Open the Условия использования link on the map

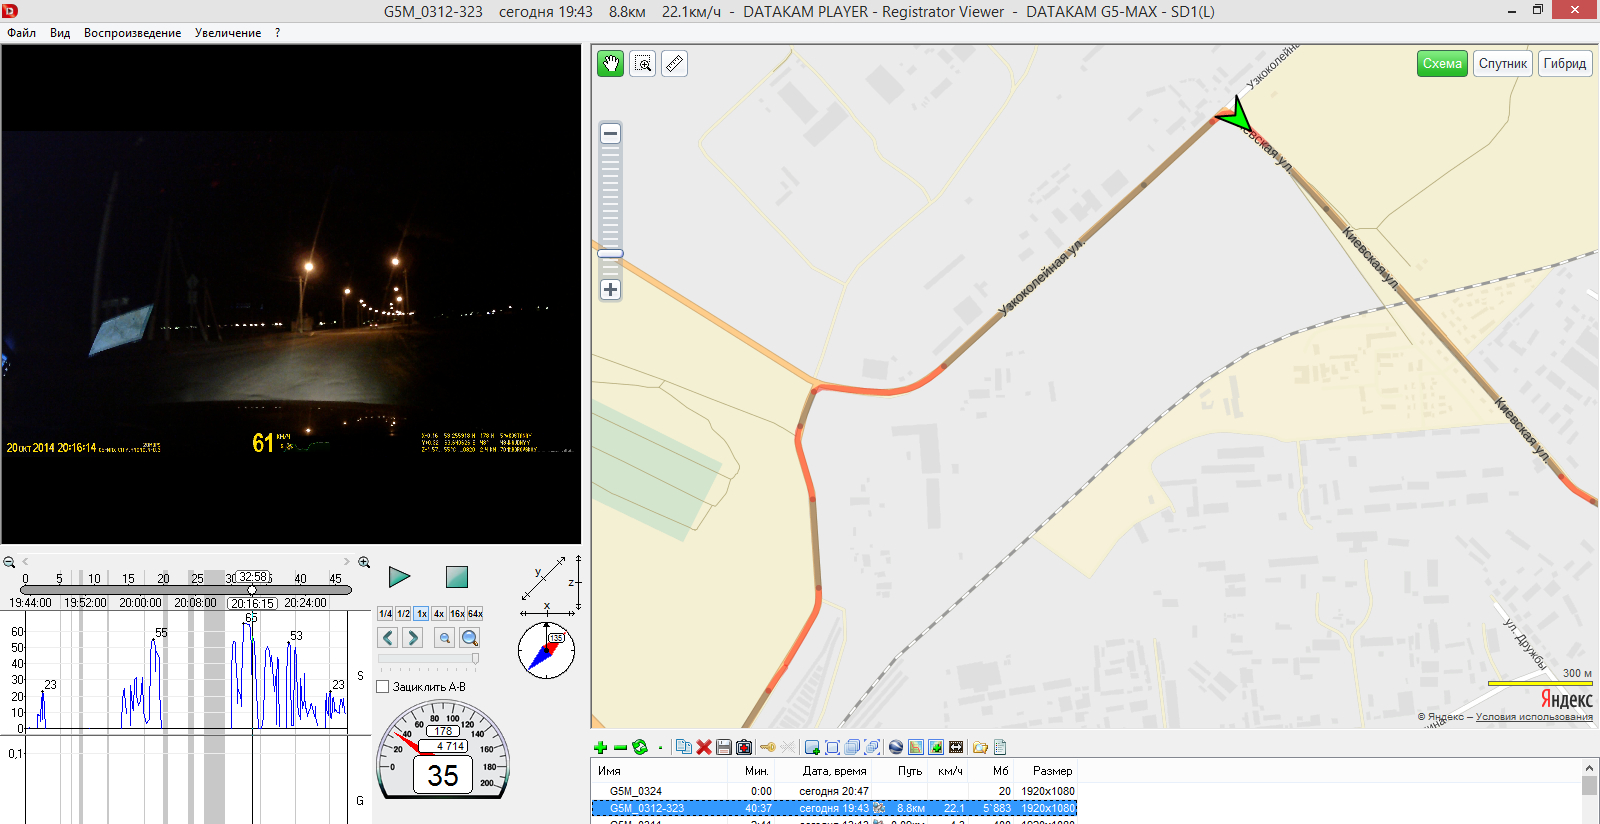pos(1533,717)
